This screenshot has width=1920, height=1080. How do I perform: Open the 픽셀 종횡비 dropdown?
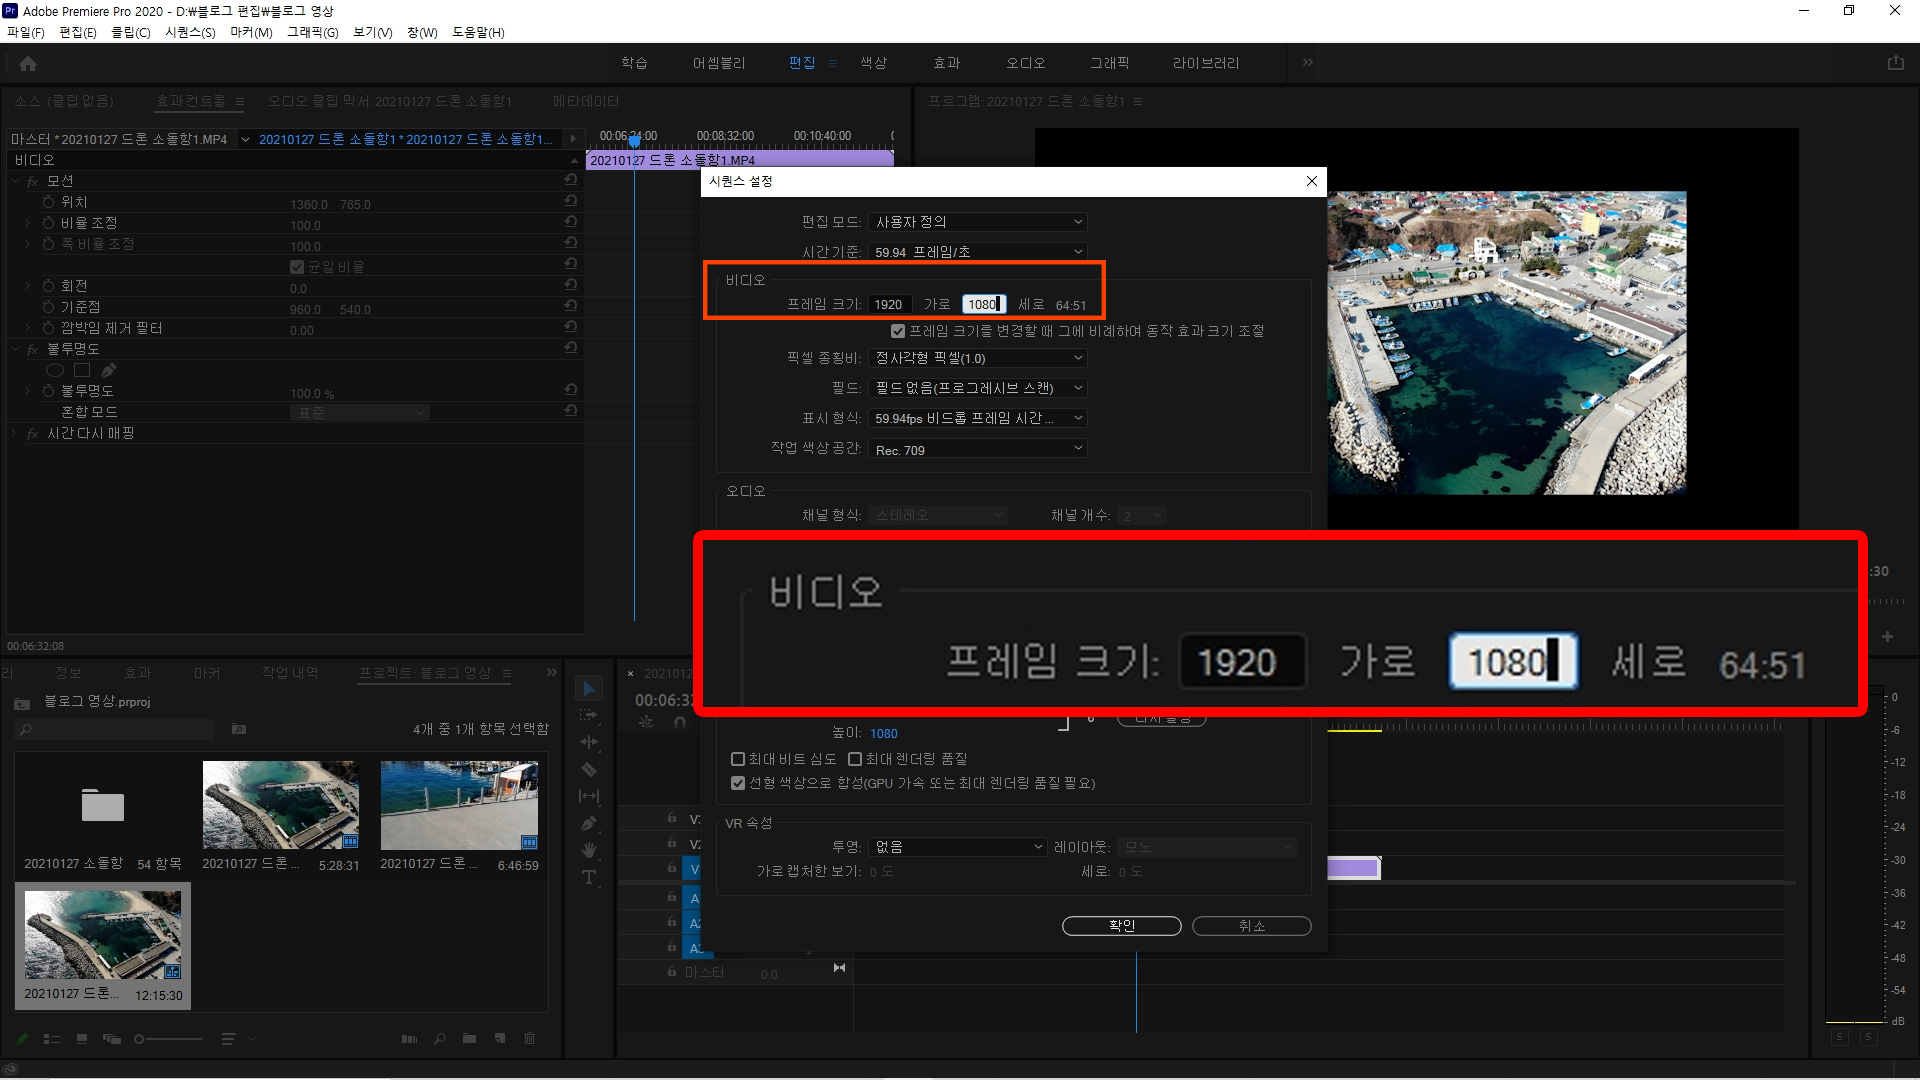coord(977,358)
